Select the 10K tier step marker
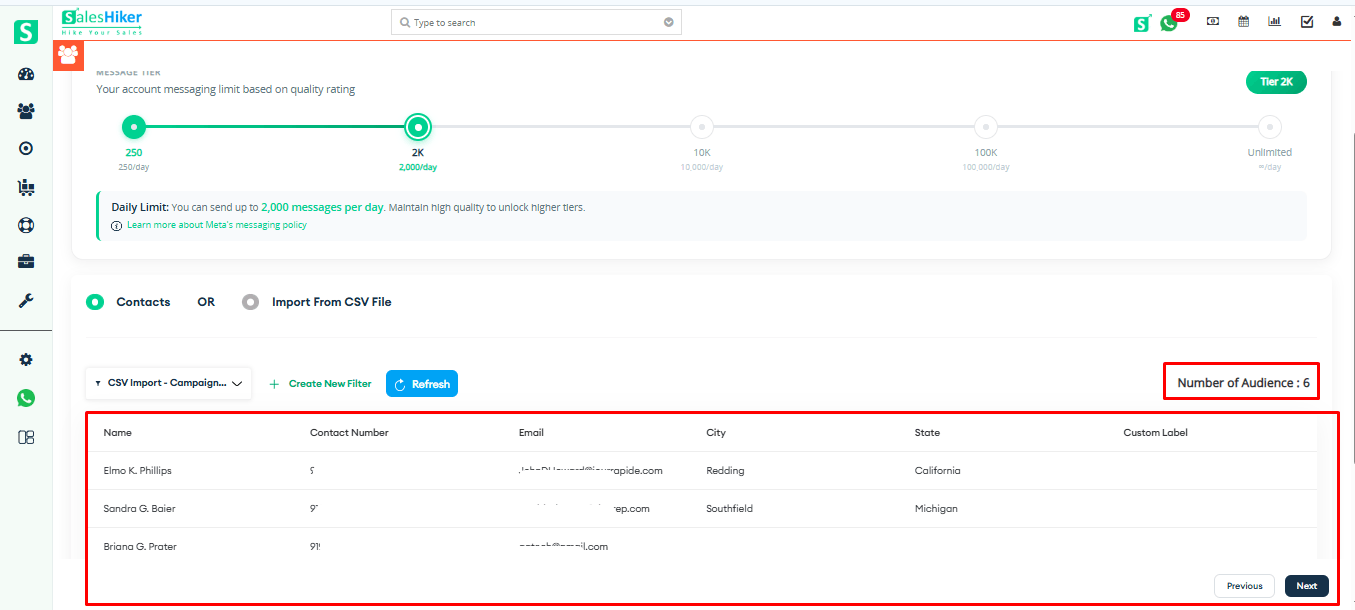 702,127
